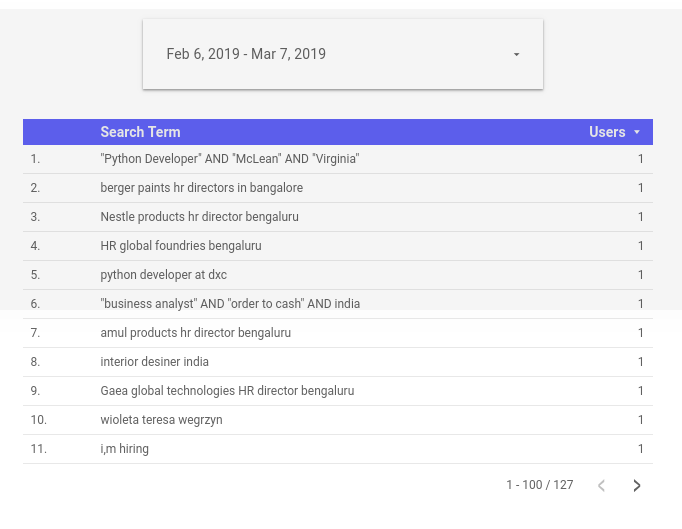The image size is (682, 529).
Task: Click the Users sort arrow icon
Action: (x=637, y=133)
